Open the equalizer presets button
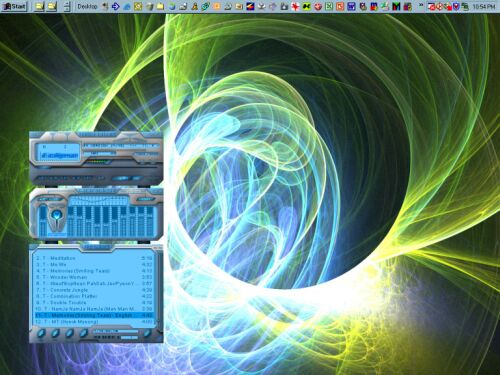The width and height of the screenshot is (500, 375). [146, 199]
